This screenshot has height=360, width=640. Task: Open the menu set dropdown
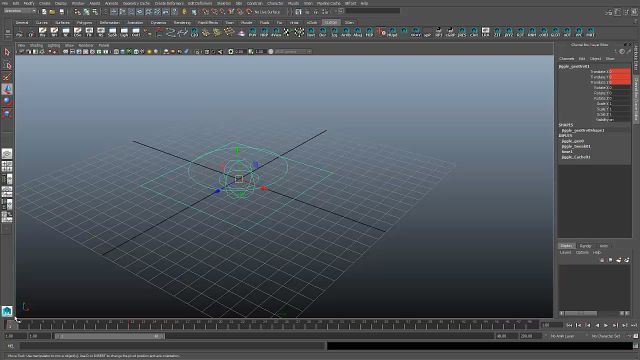coord(19,11)
